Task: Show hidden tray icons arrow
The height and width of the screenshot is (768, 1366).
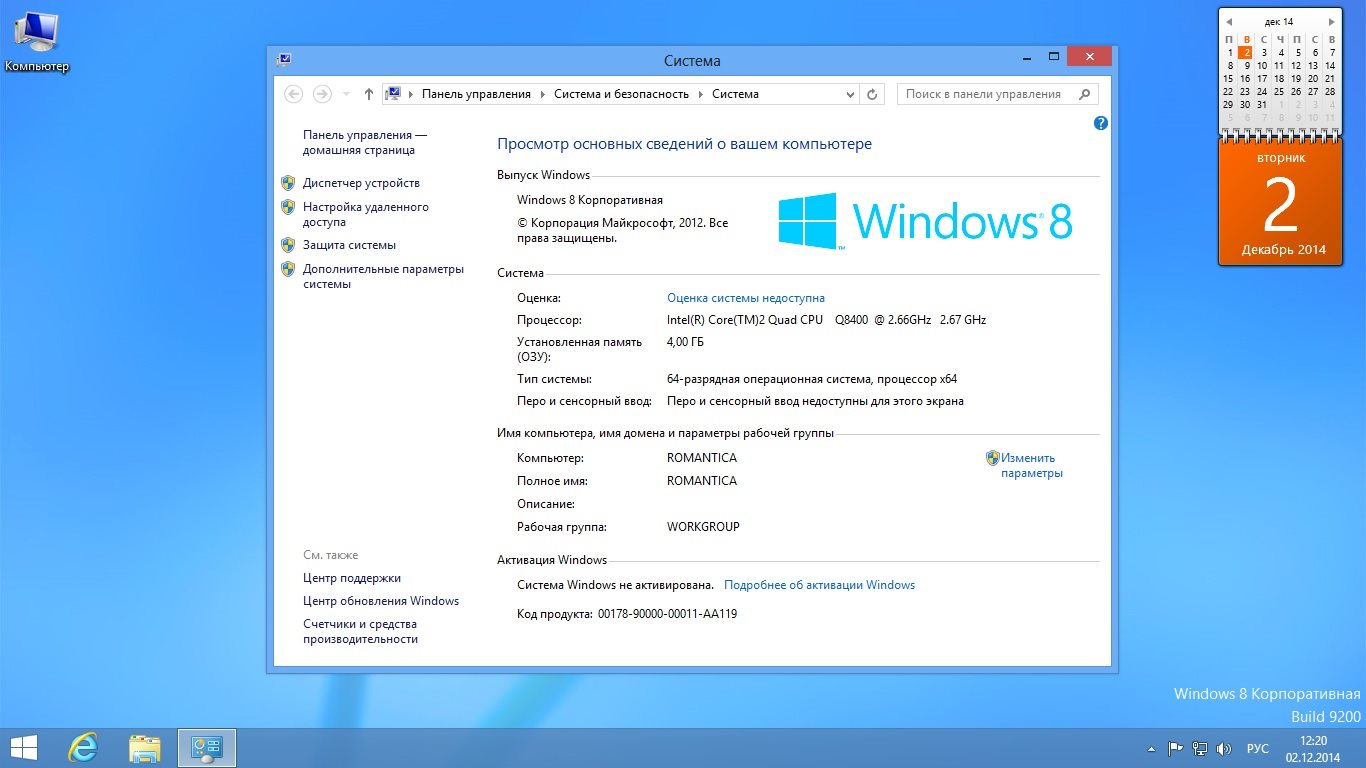Action: click(1151, 748)
